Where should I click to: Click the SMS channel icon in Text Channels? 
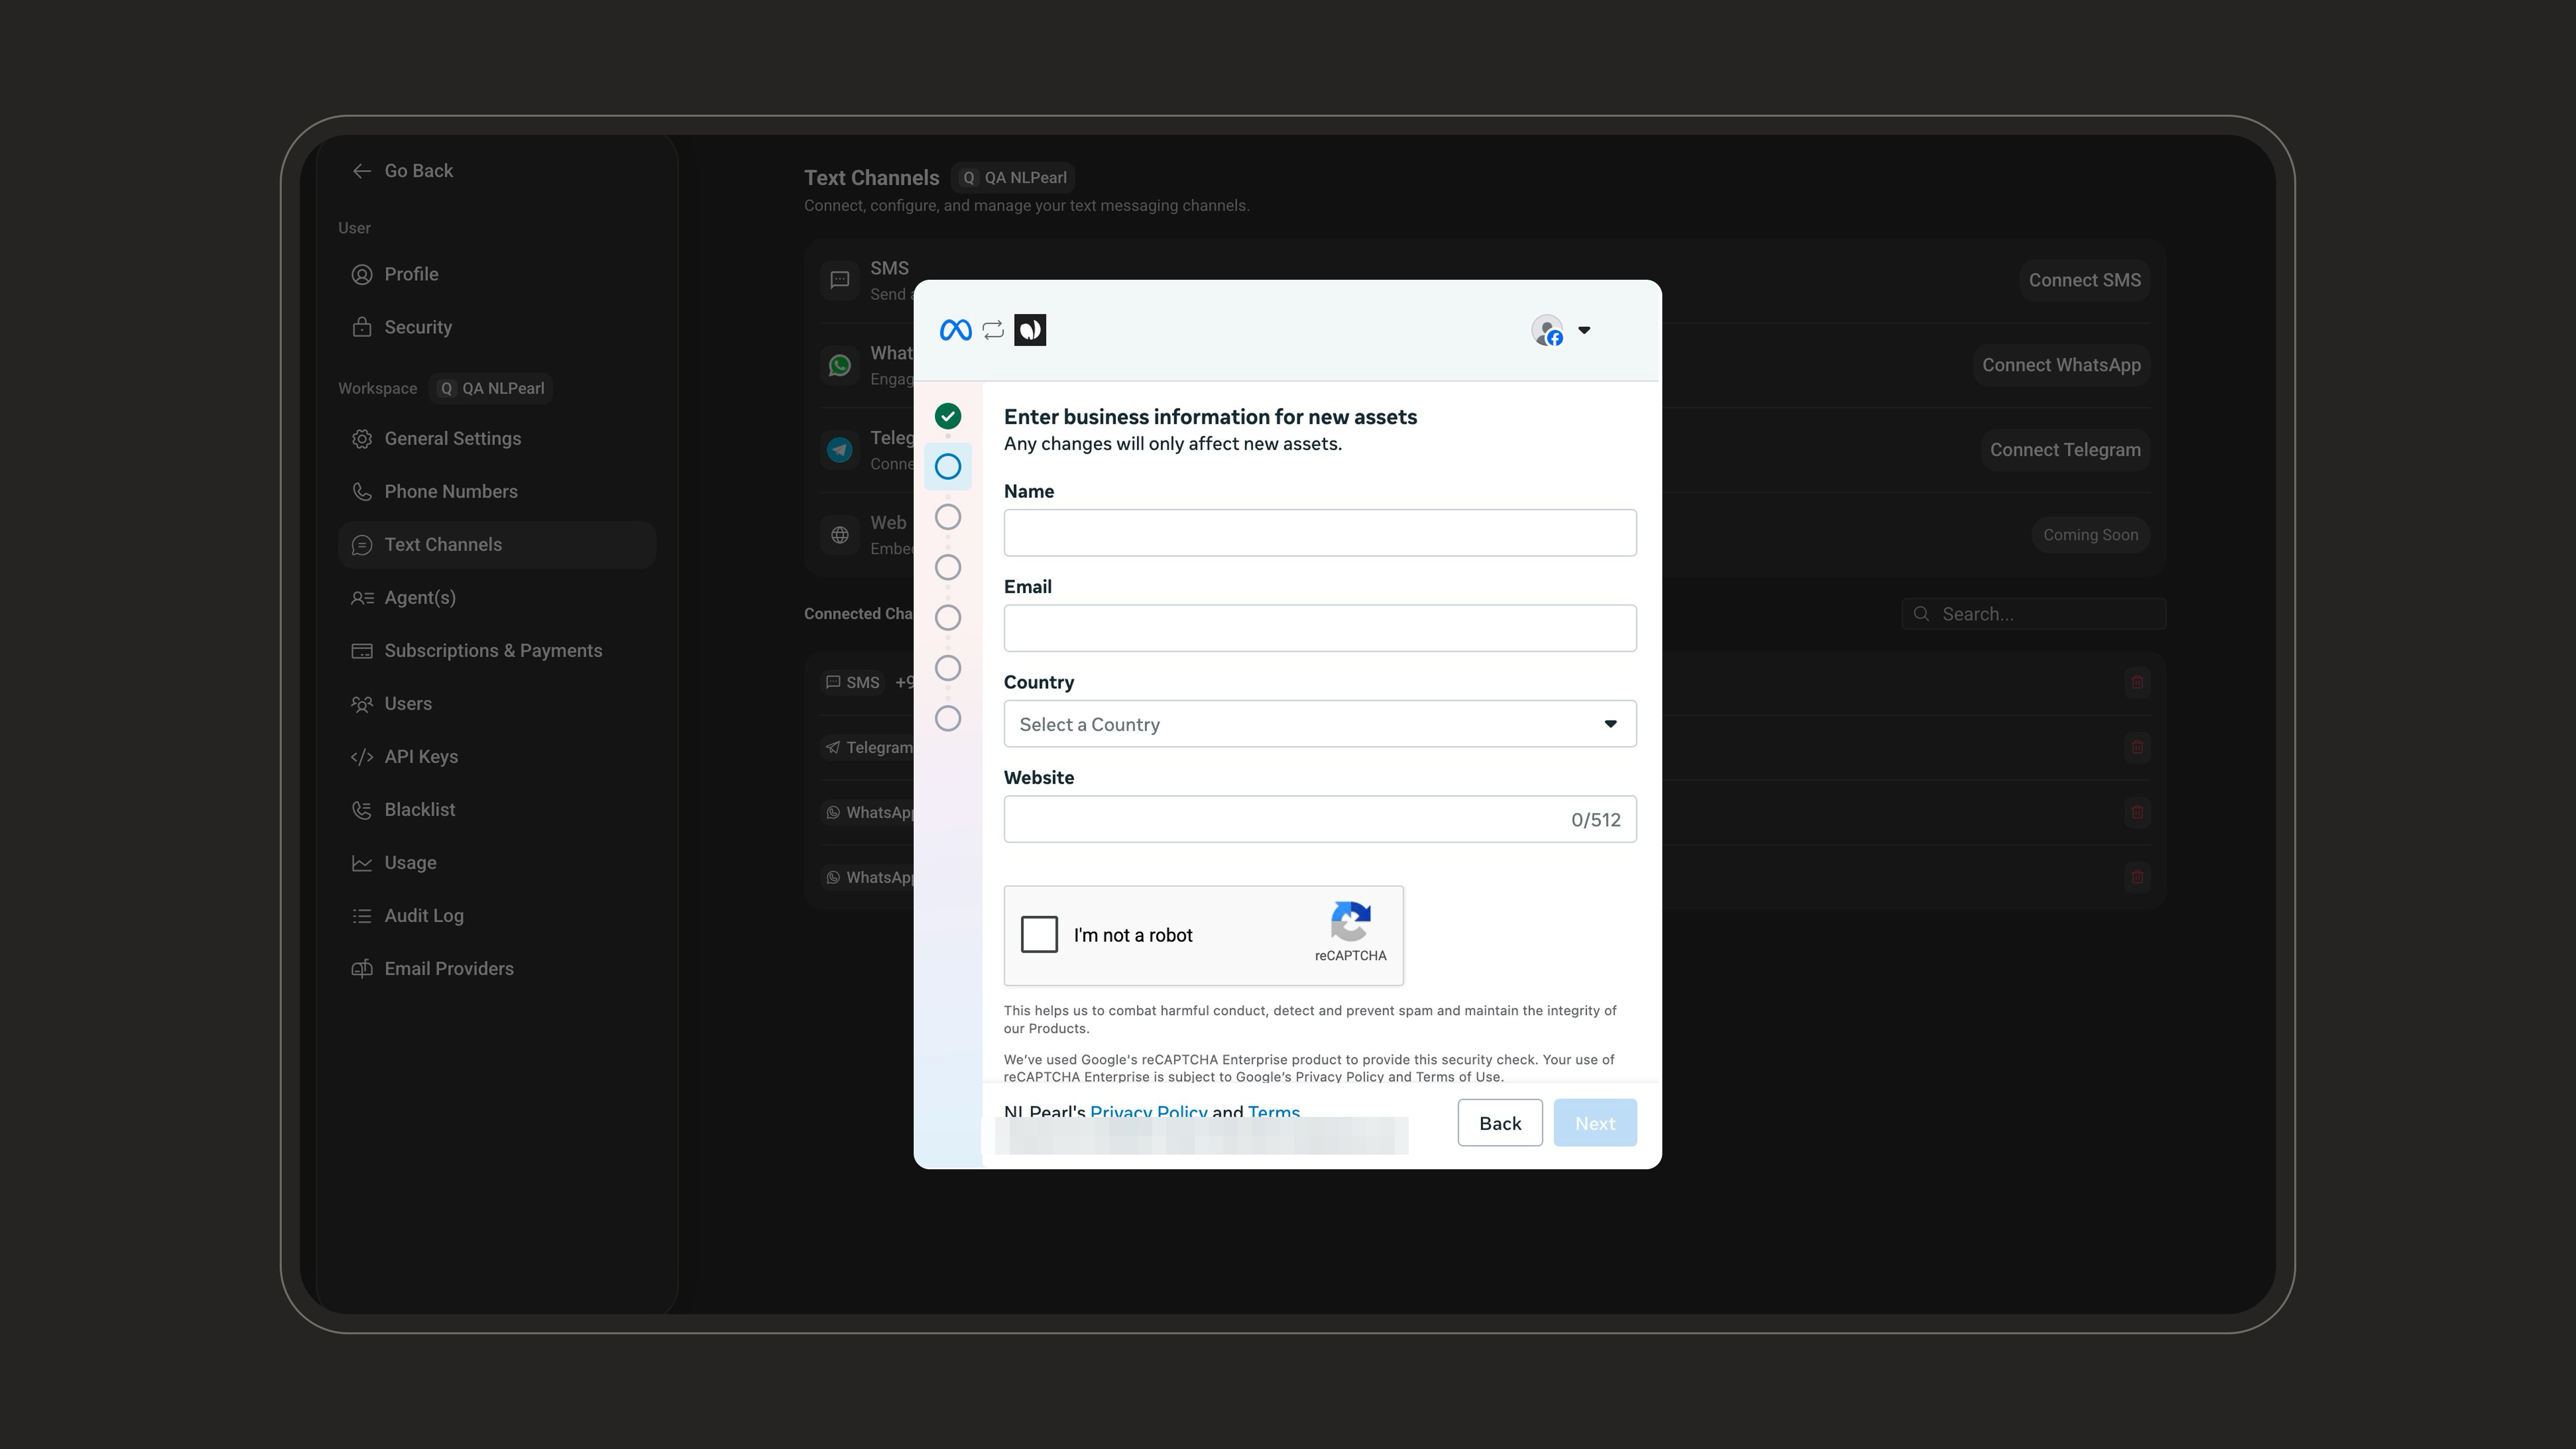[840, 280]
